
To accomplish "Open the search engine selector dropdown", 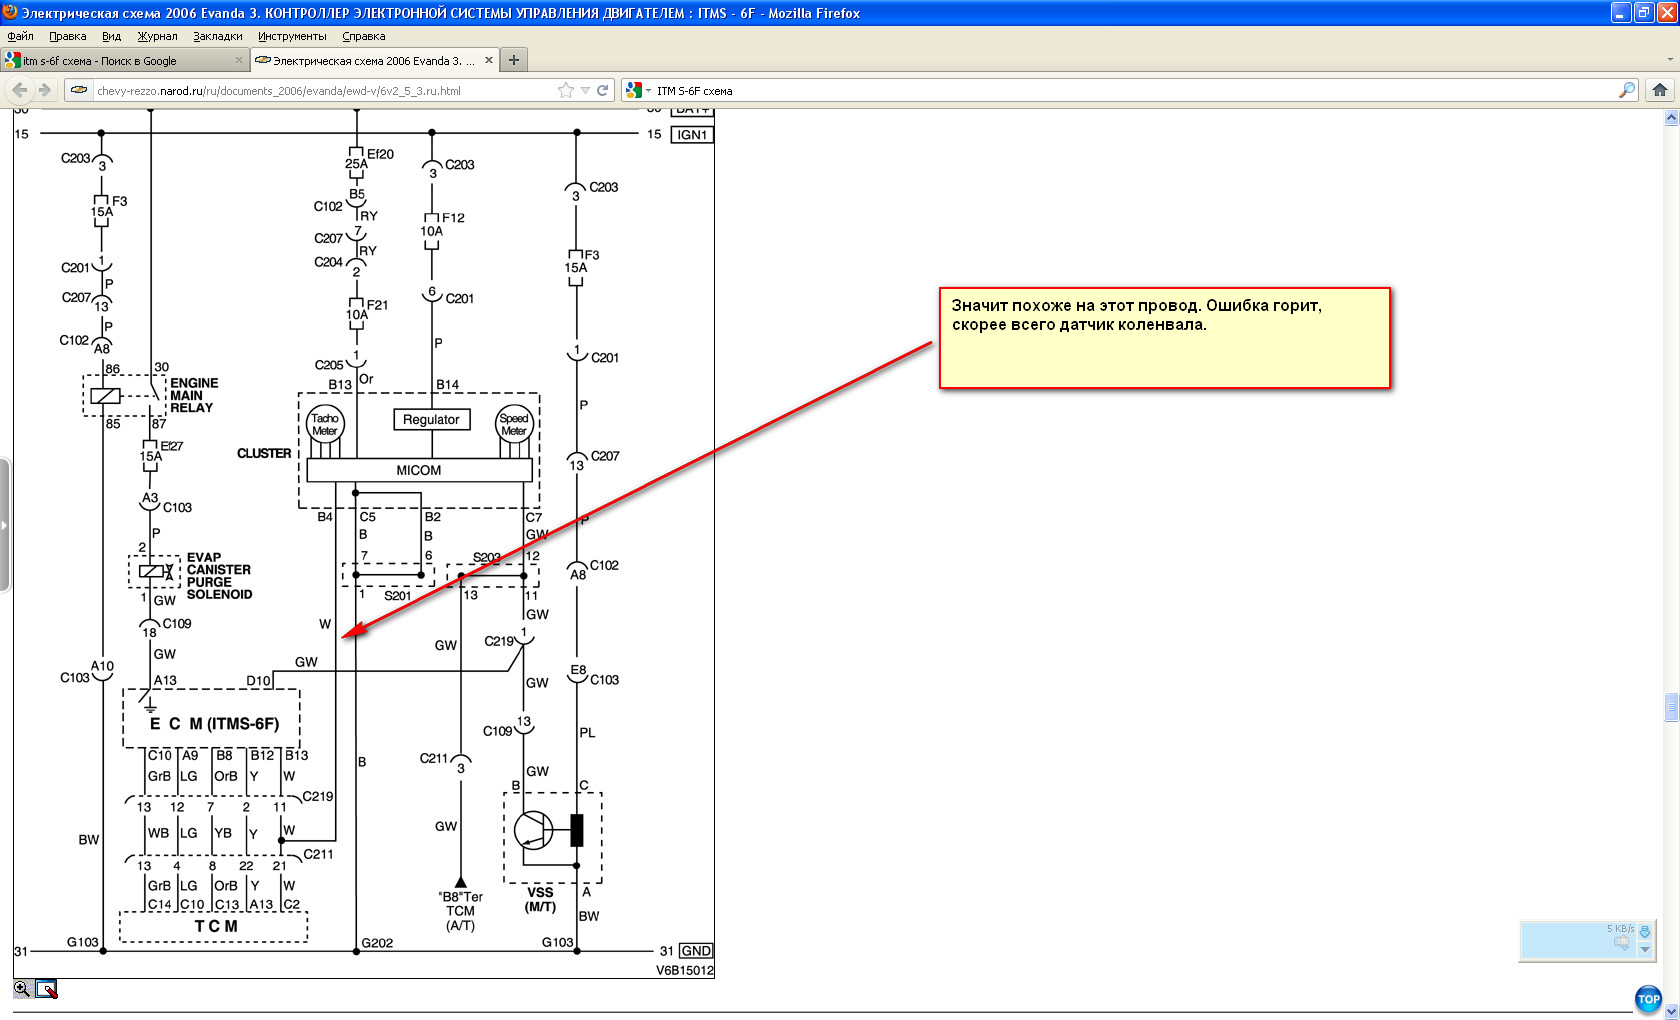I will pos(648,90).
